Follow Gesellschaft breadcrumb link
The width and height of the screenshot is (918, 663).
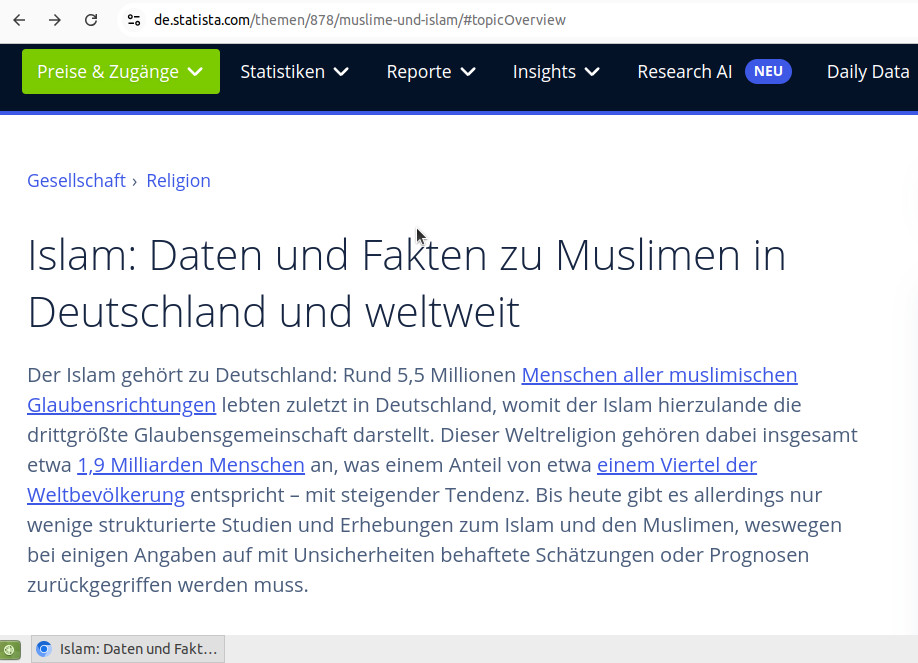(x=76, y=180)
